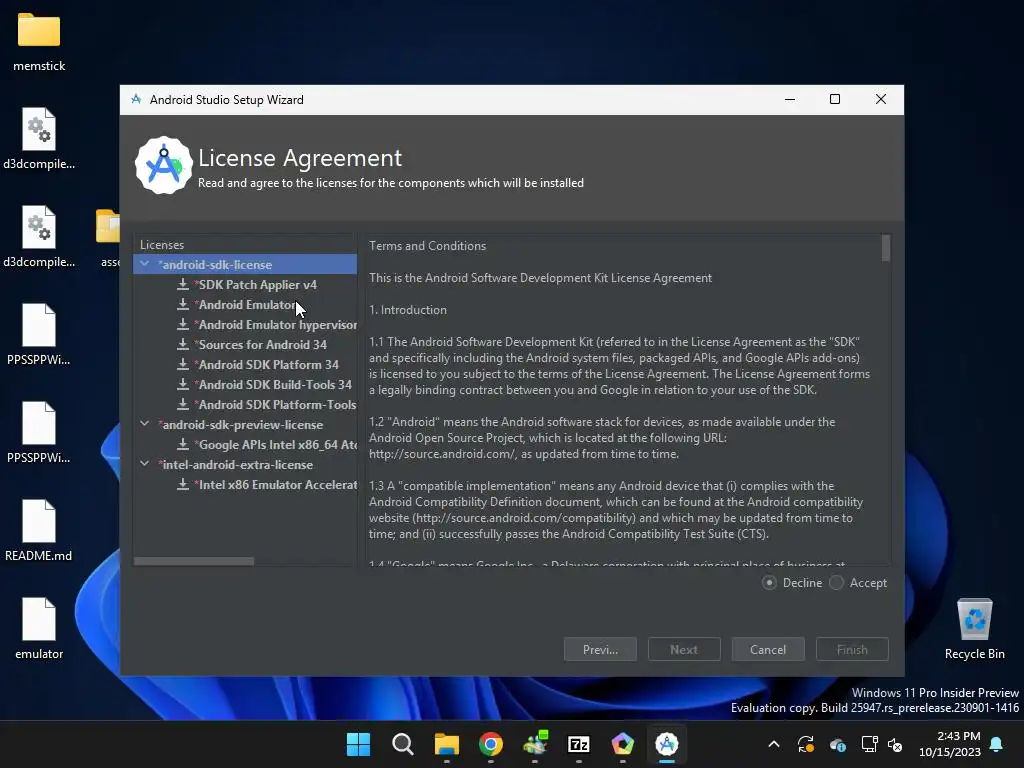Select 'Intel x86 Emulator Accelerat' row
The image size is (1024, 768).
coord(245,485)
